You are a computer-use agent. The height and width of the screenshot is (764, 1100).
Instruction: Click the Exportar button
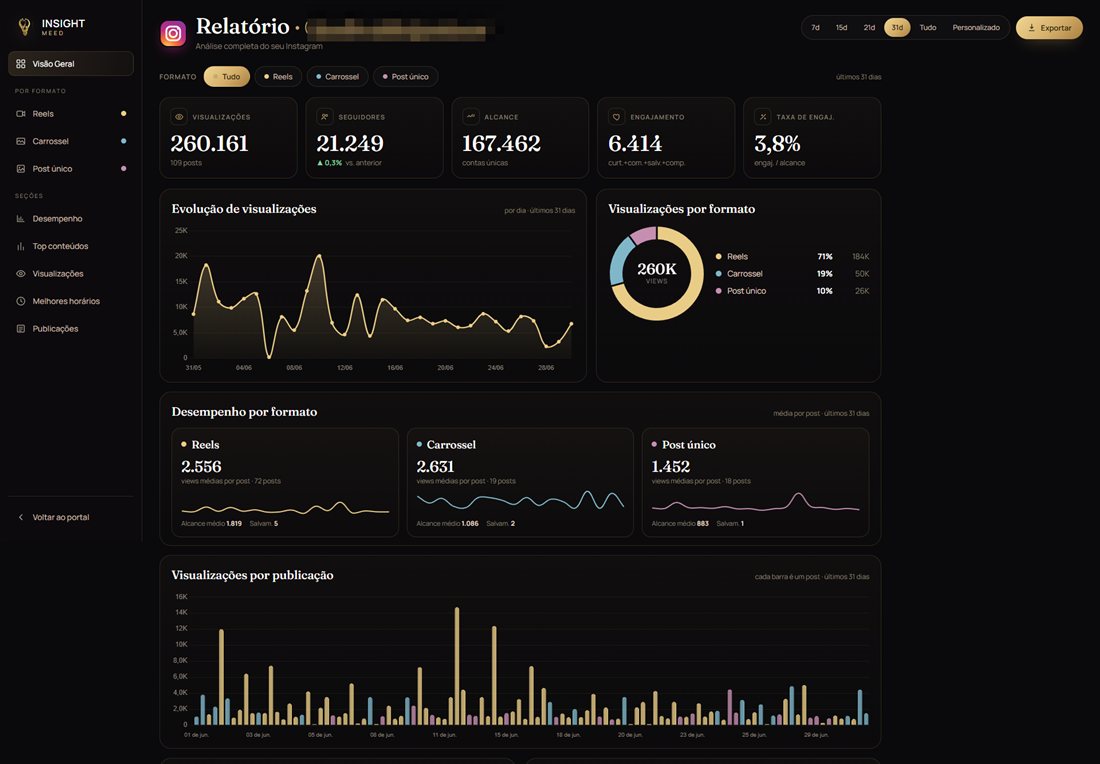1049,28
